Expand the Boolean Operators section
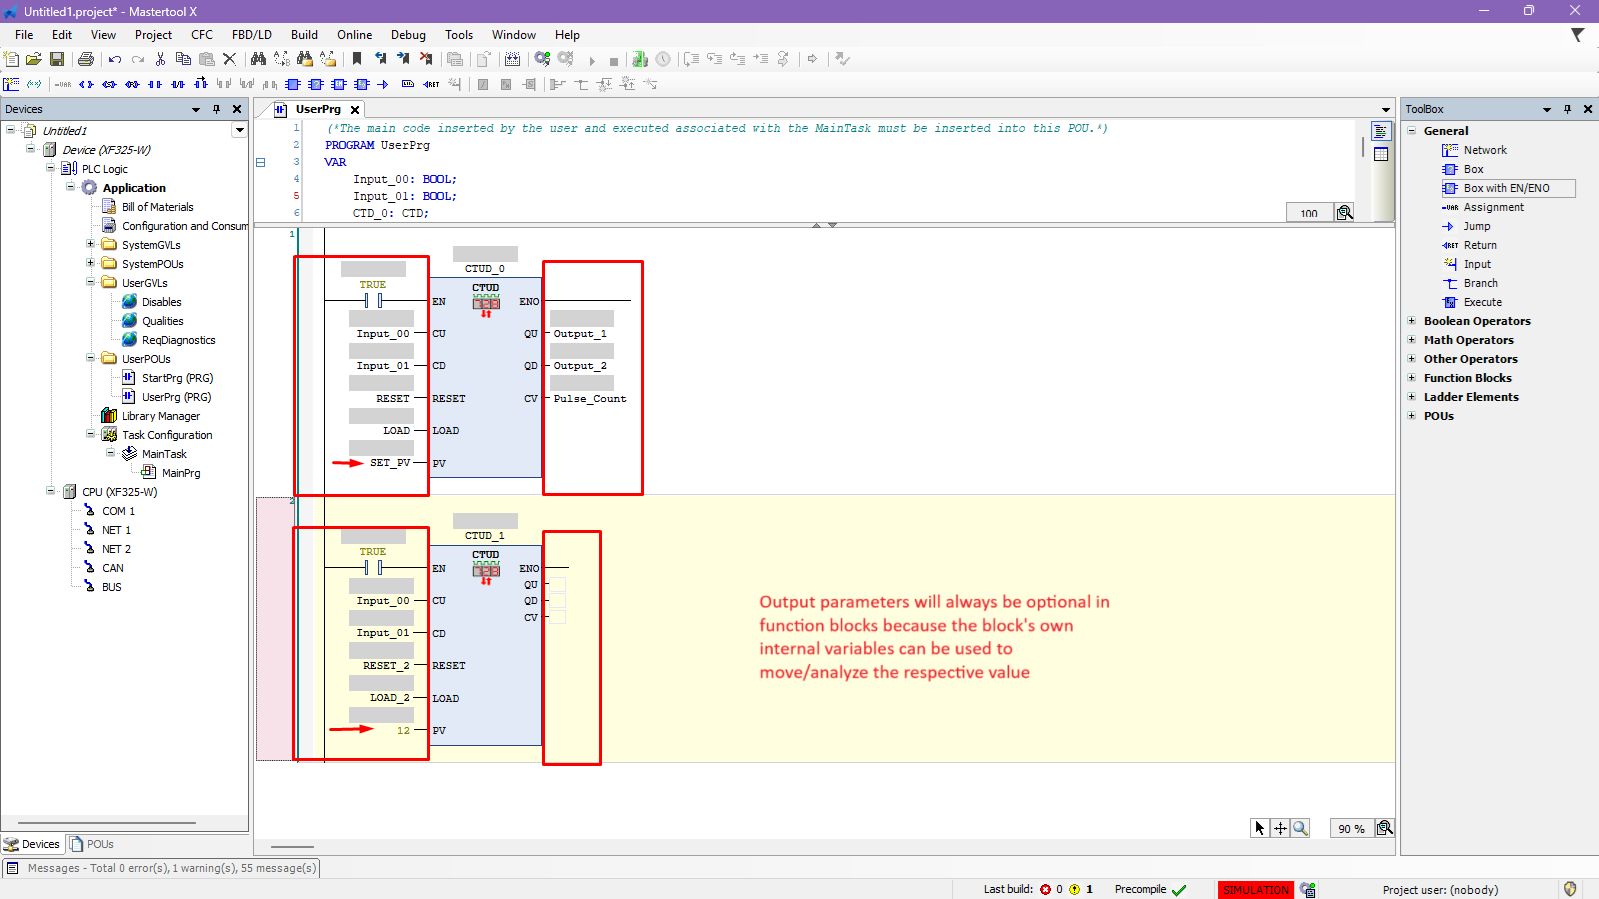 (x=1412, y=321)
